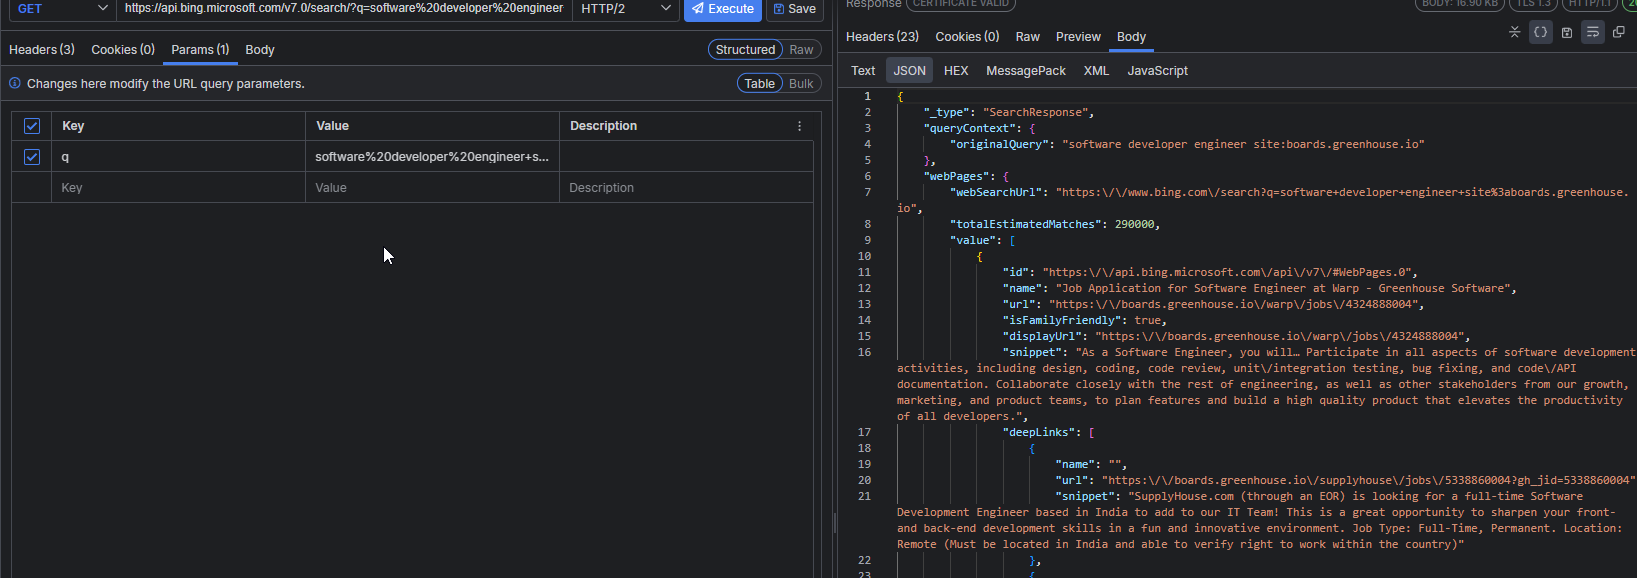Click the BODY: 16.90 KB badge
The width and height of the screenshot is (1637, 578).
pyautogui.click(x=1460, y=4)
